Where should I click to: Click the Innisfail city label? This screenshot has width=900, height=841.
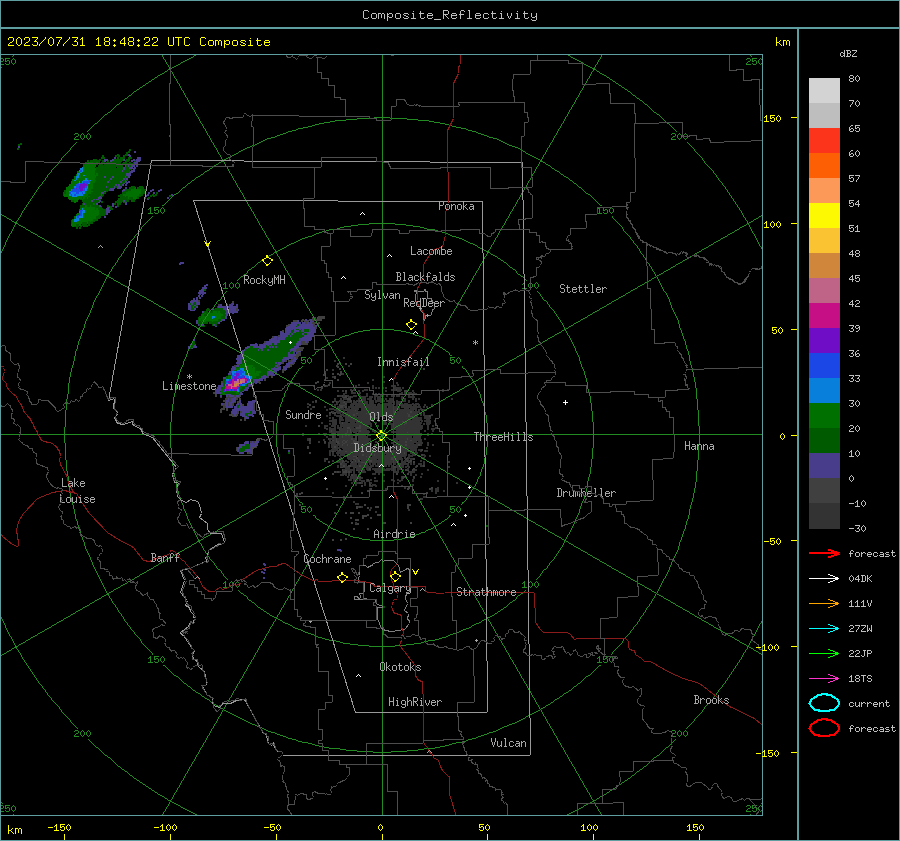(403, 362)
